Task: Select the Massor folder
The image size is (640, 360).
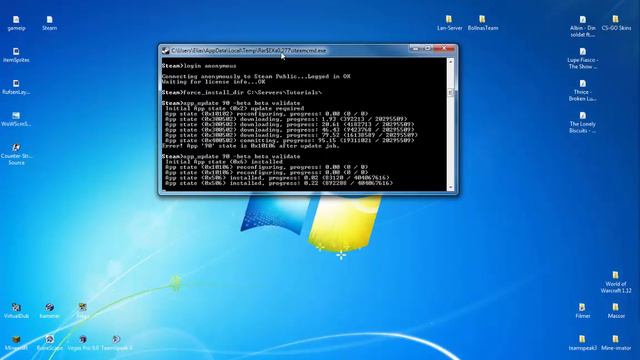Action: [x=616, y=311]
